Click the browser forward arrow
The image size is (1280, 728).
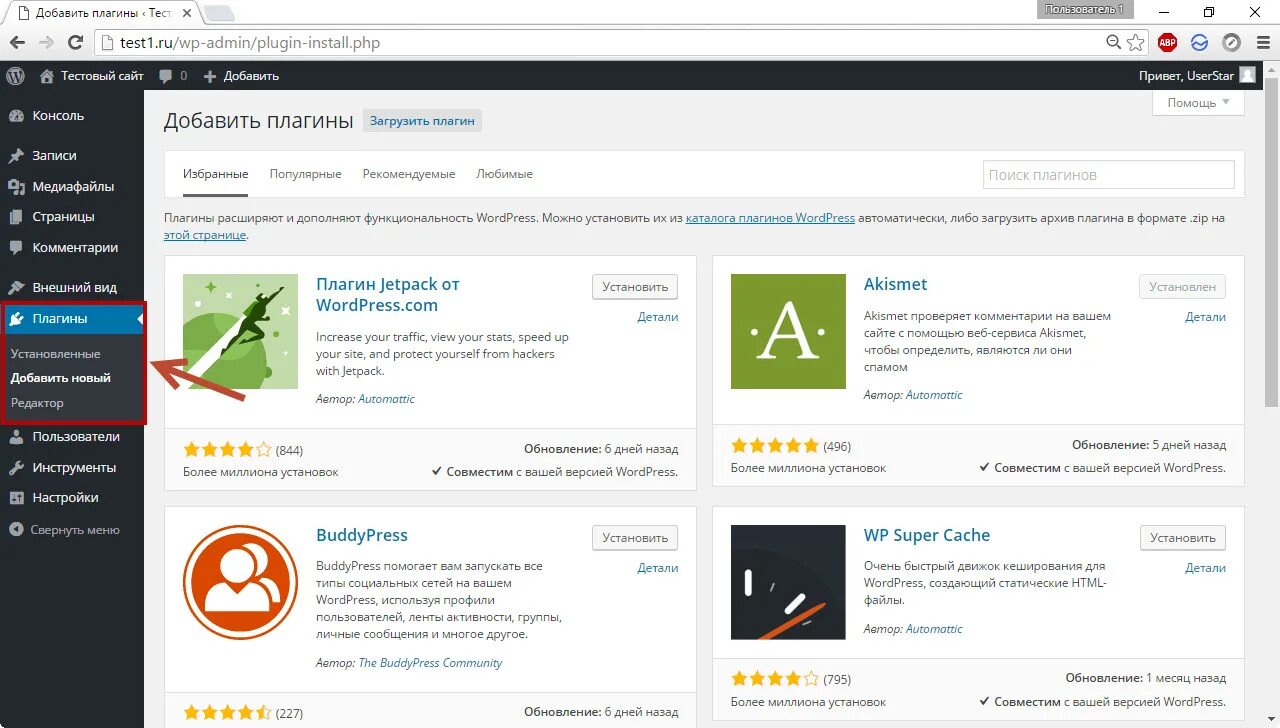pos(46,43)
